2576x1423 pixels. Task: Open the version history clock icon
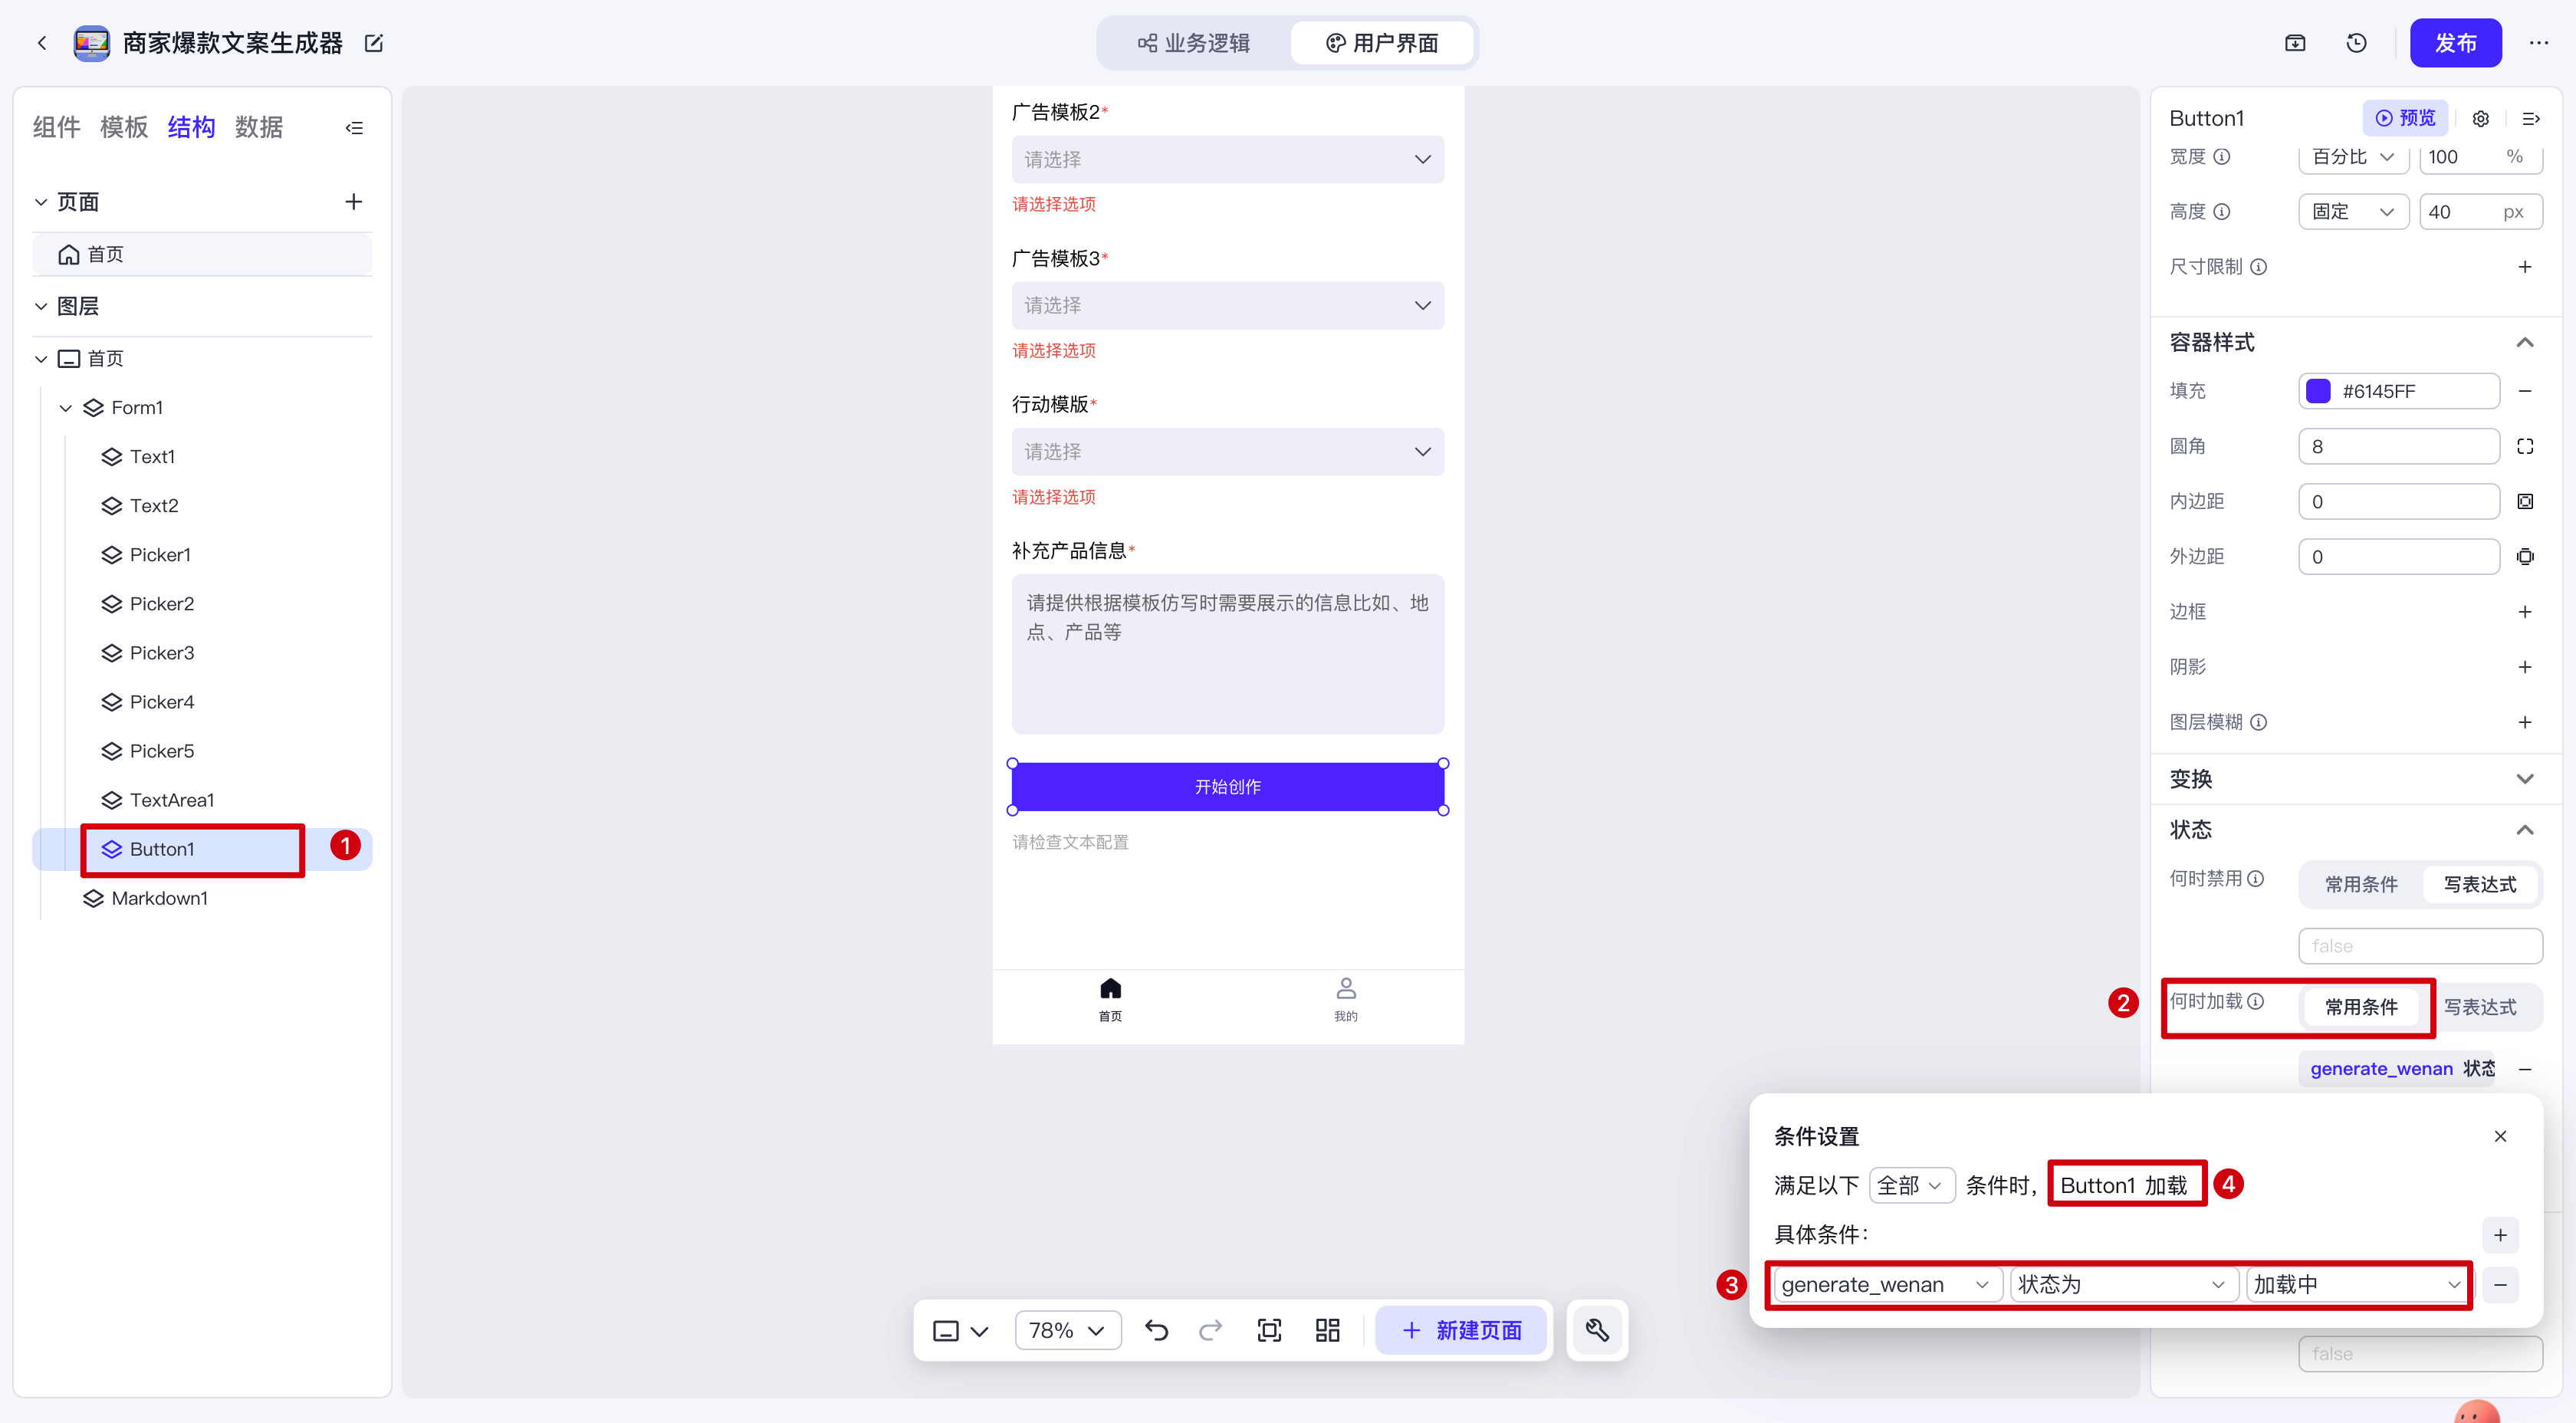(2357, 43)
